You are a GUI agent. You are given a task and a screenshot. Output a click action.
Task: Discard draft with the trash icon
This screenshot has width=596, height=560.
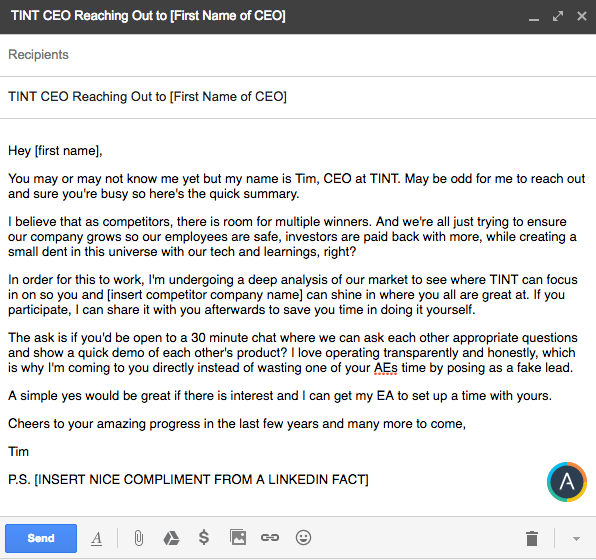pos(532,538)
